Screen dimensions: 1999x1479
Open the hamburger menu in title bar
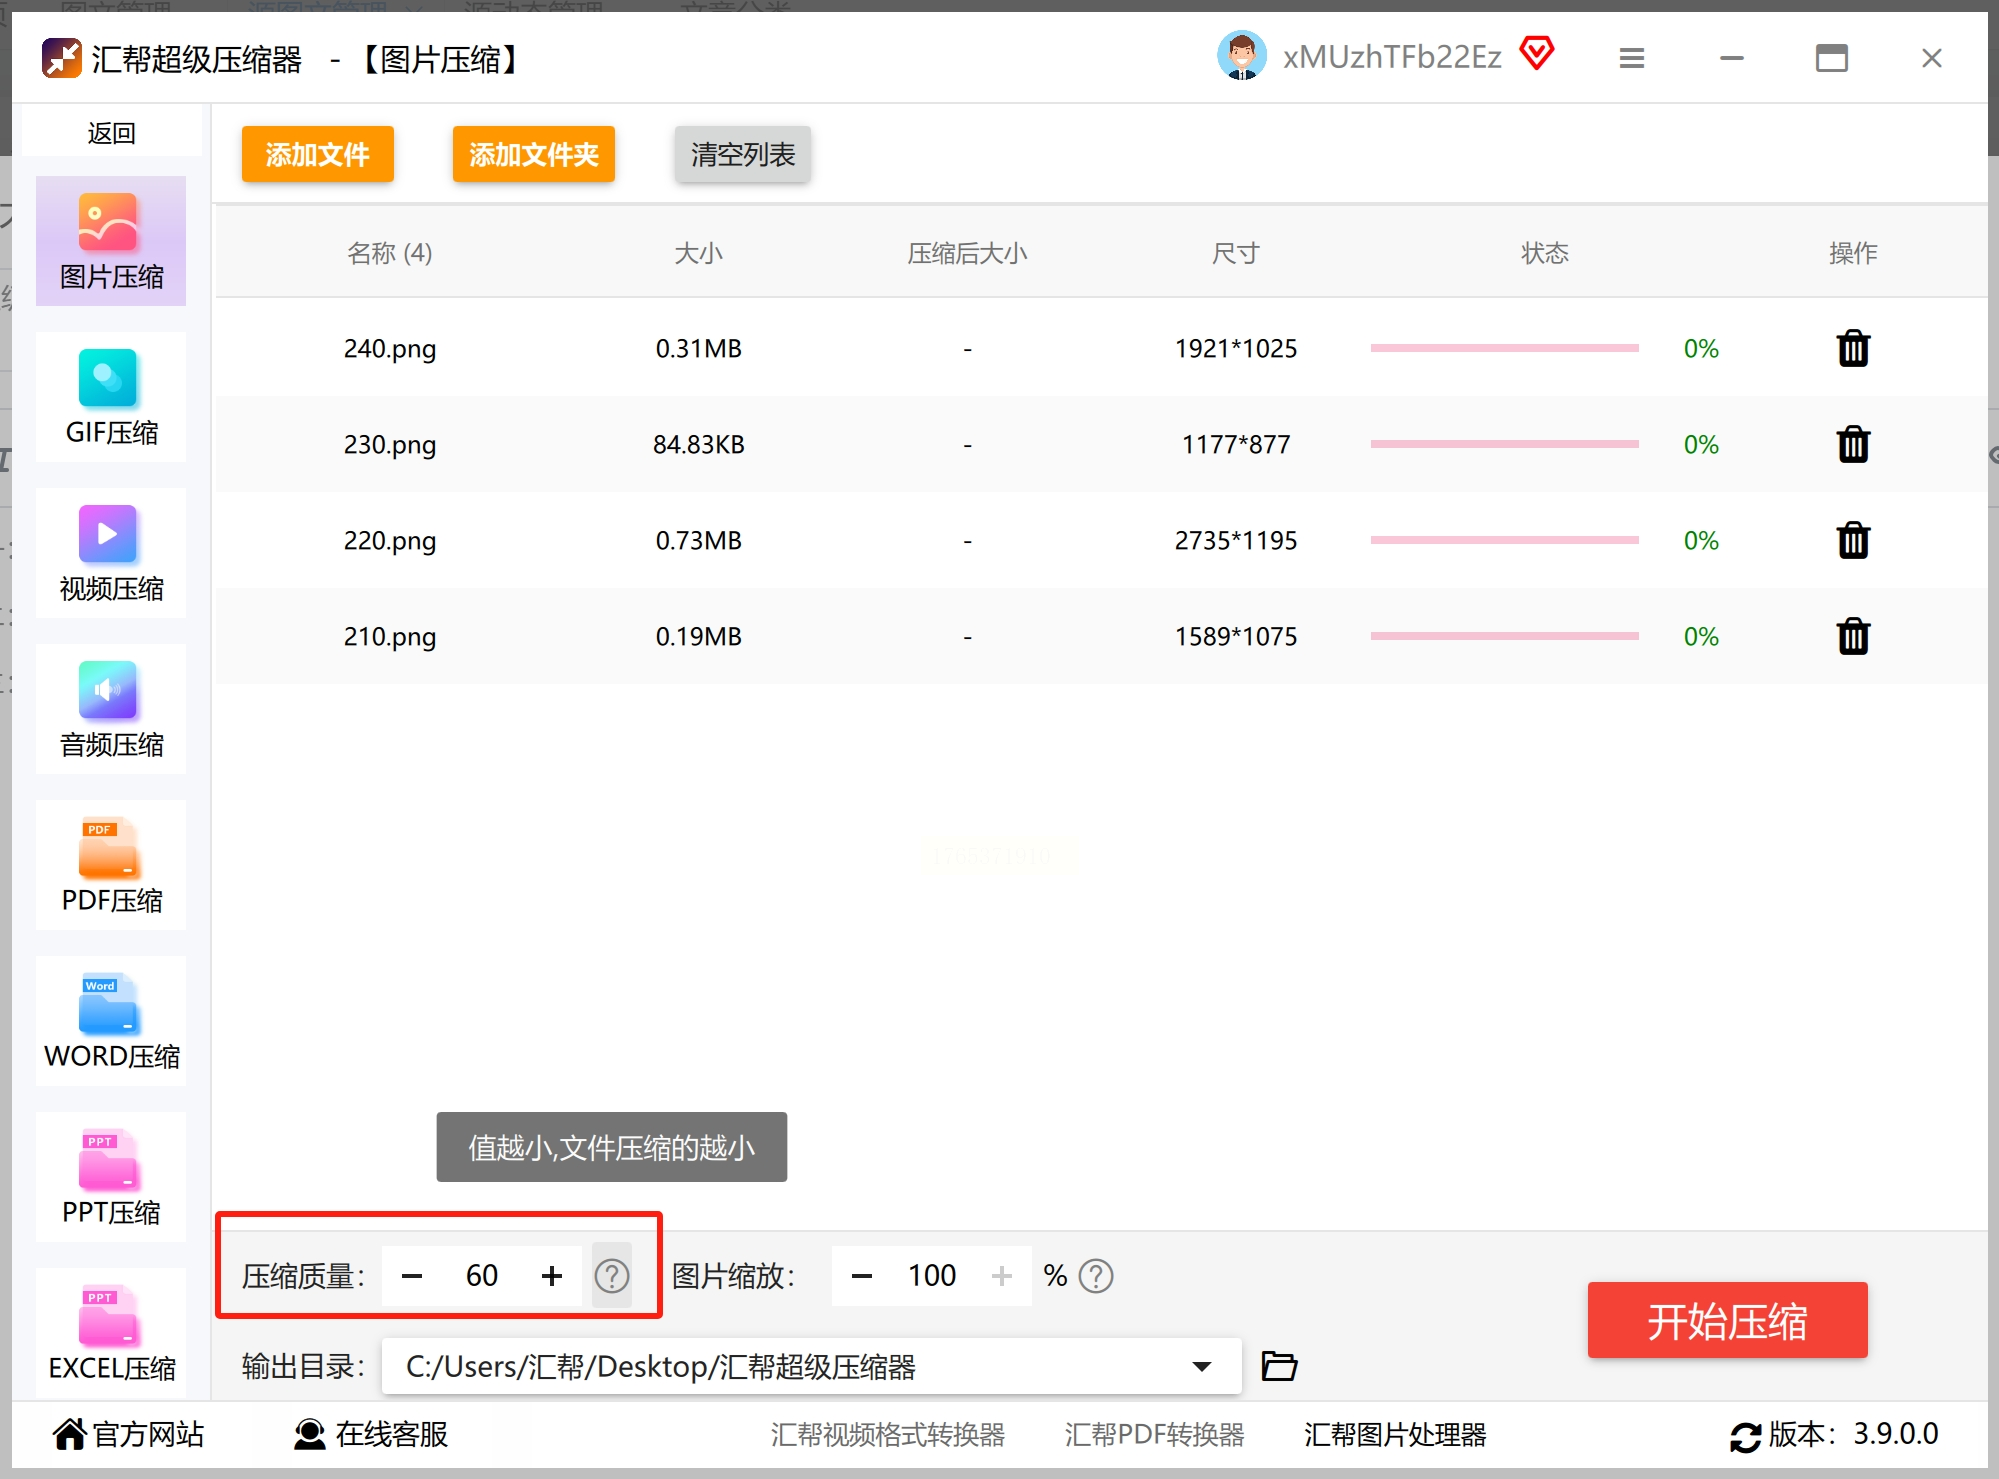coord(1632,58)
